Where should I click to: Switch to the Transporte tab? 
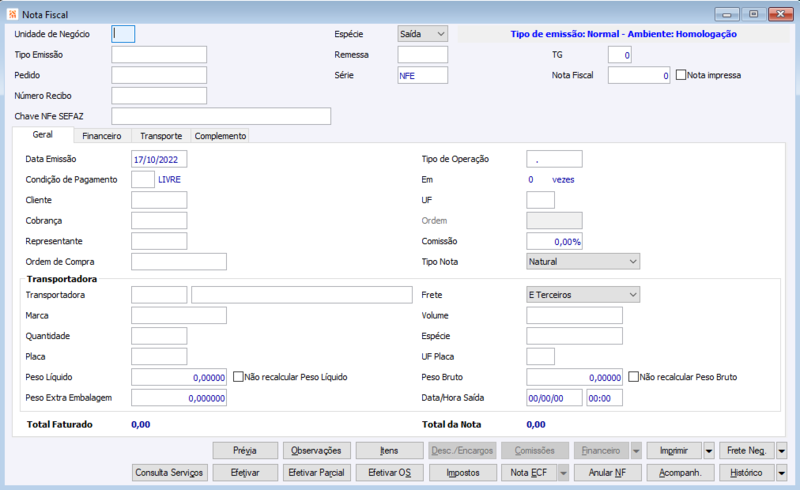[x=161, y=136]
